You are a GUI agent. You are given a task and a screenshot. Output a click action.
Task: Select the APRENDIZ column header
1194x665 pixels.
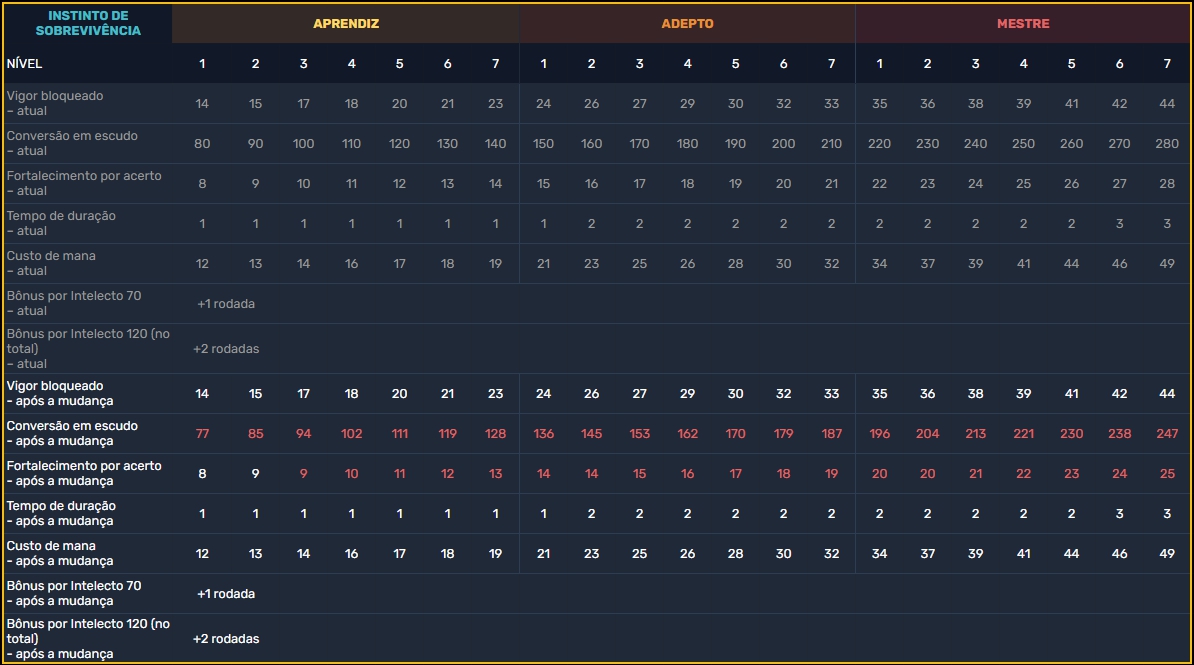(x=346, y=24)
